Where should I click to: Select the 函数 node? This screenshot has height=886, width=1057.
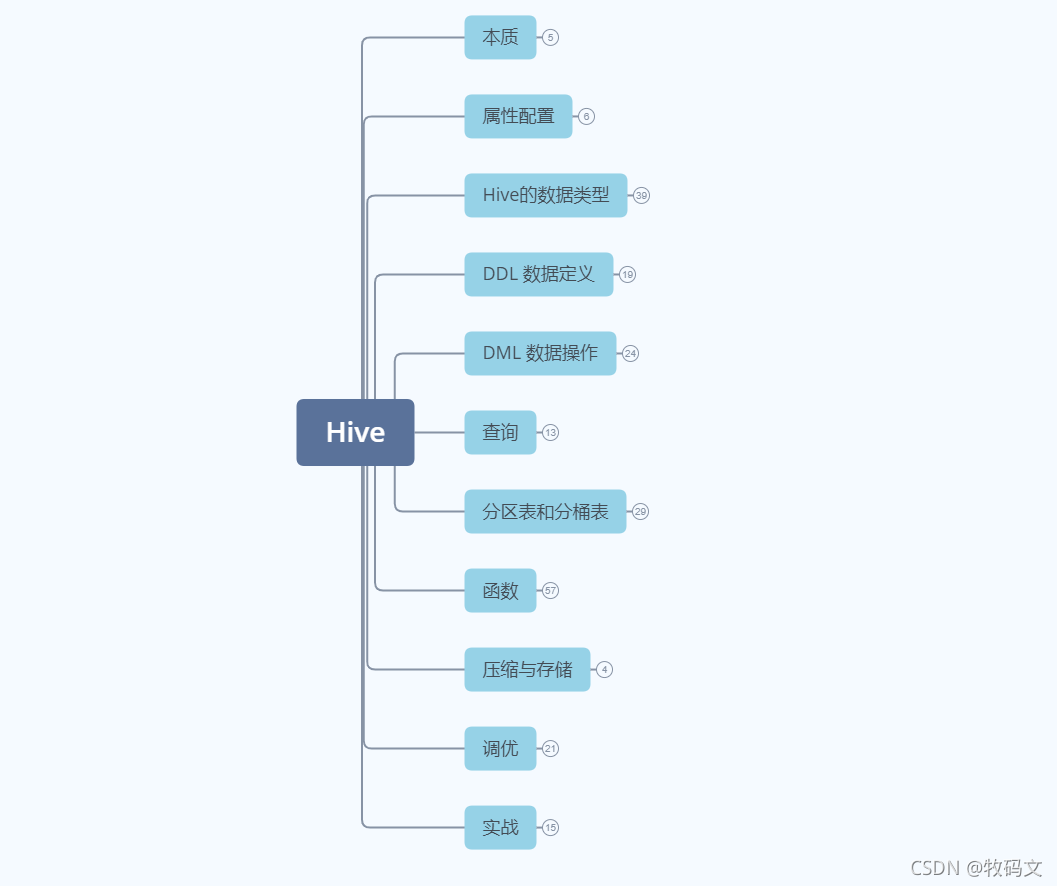tap(500, 591)
